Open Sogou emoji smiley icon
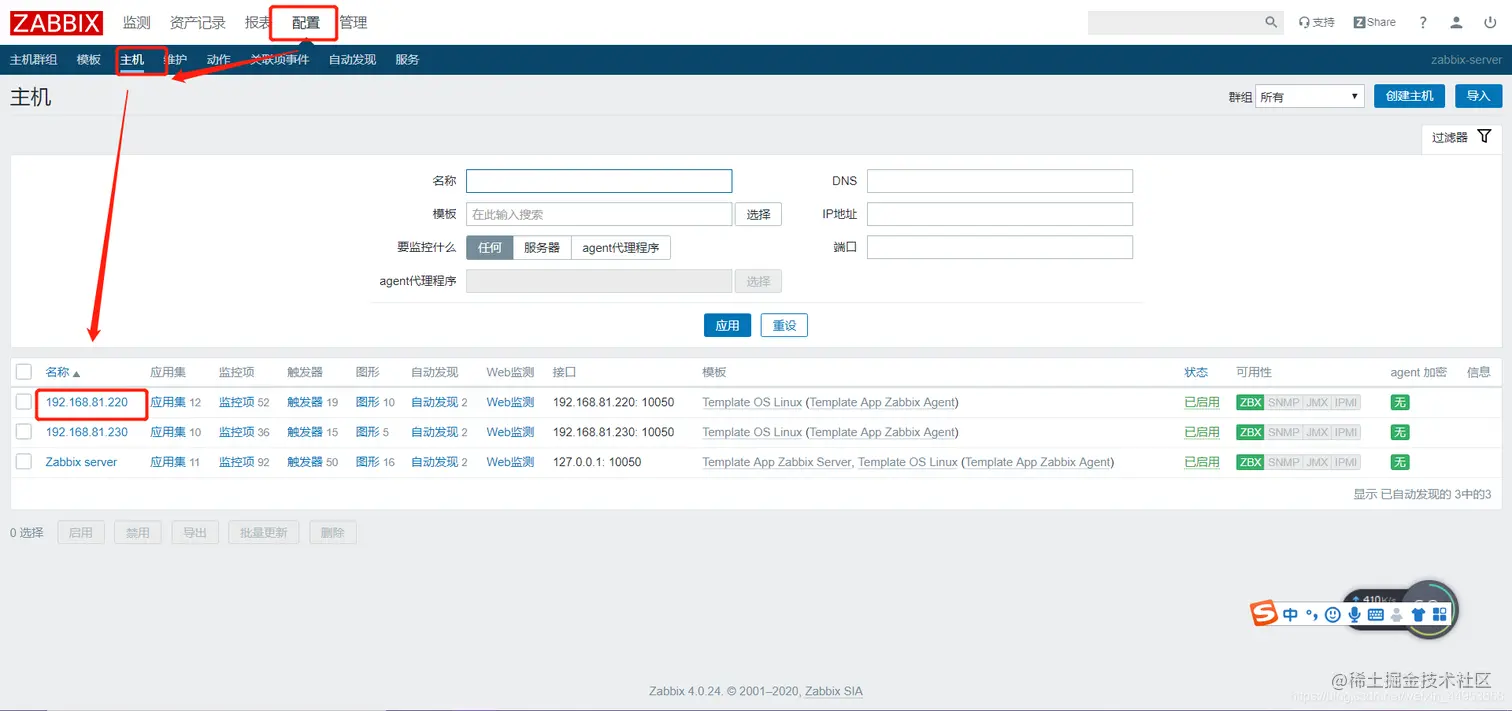 pos(1333,615)
